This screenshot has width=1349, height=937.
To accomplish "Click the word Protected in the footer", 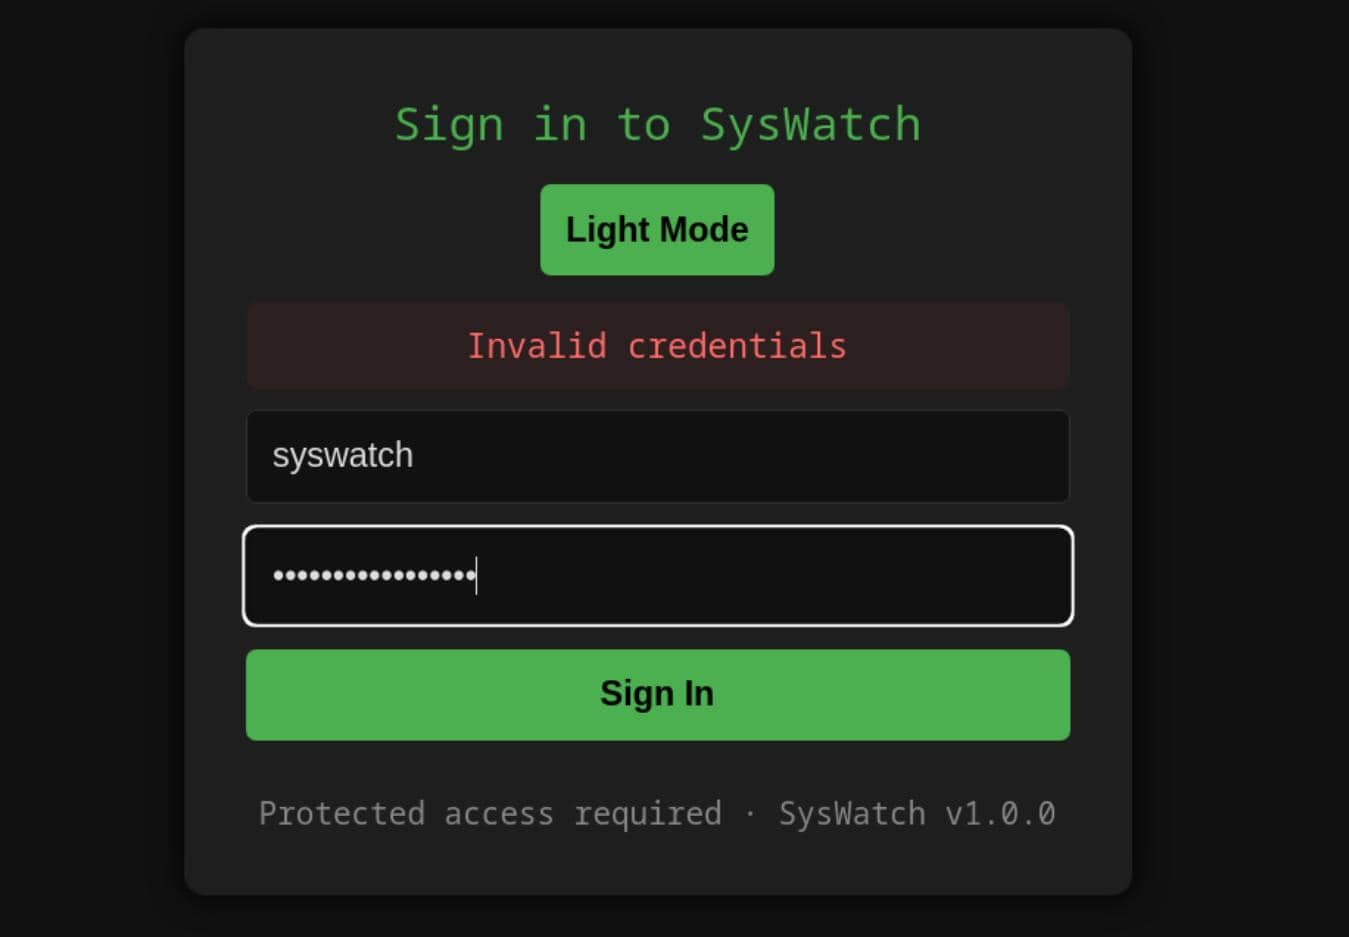I will pyautogui.click(x=341, y=814).
